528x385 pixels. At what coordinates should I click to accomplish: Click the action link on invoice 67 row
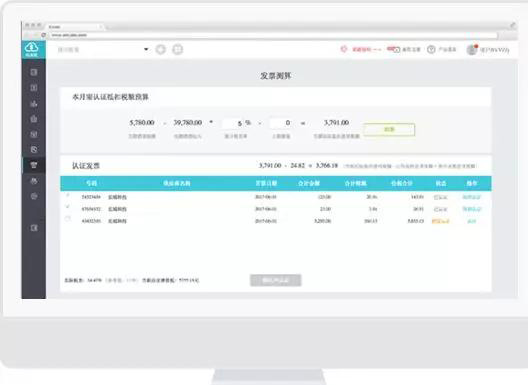pyautogui.click(x=471, y=209)
